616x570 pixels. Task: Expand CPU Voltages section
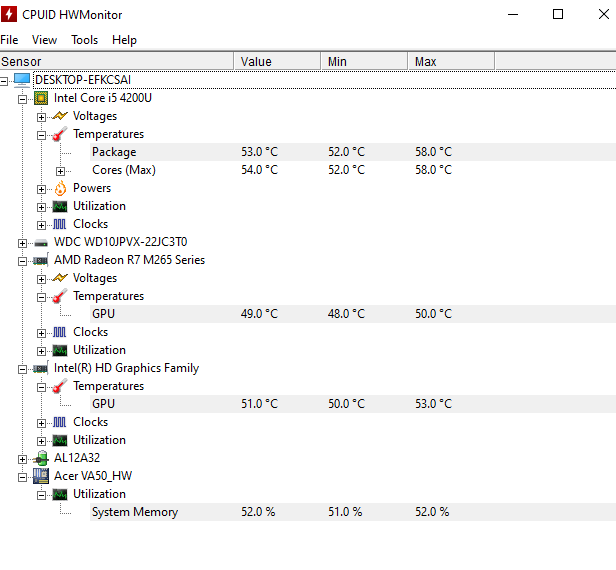coord(41,116)
